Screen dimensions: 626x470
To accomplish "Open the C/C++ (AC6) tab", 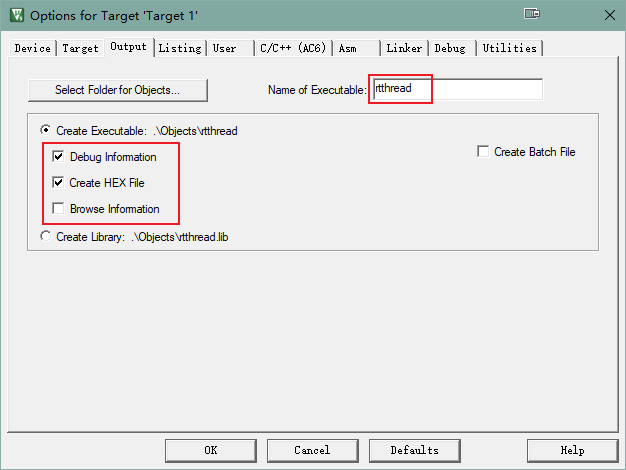I will coord(293,48).
